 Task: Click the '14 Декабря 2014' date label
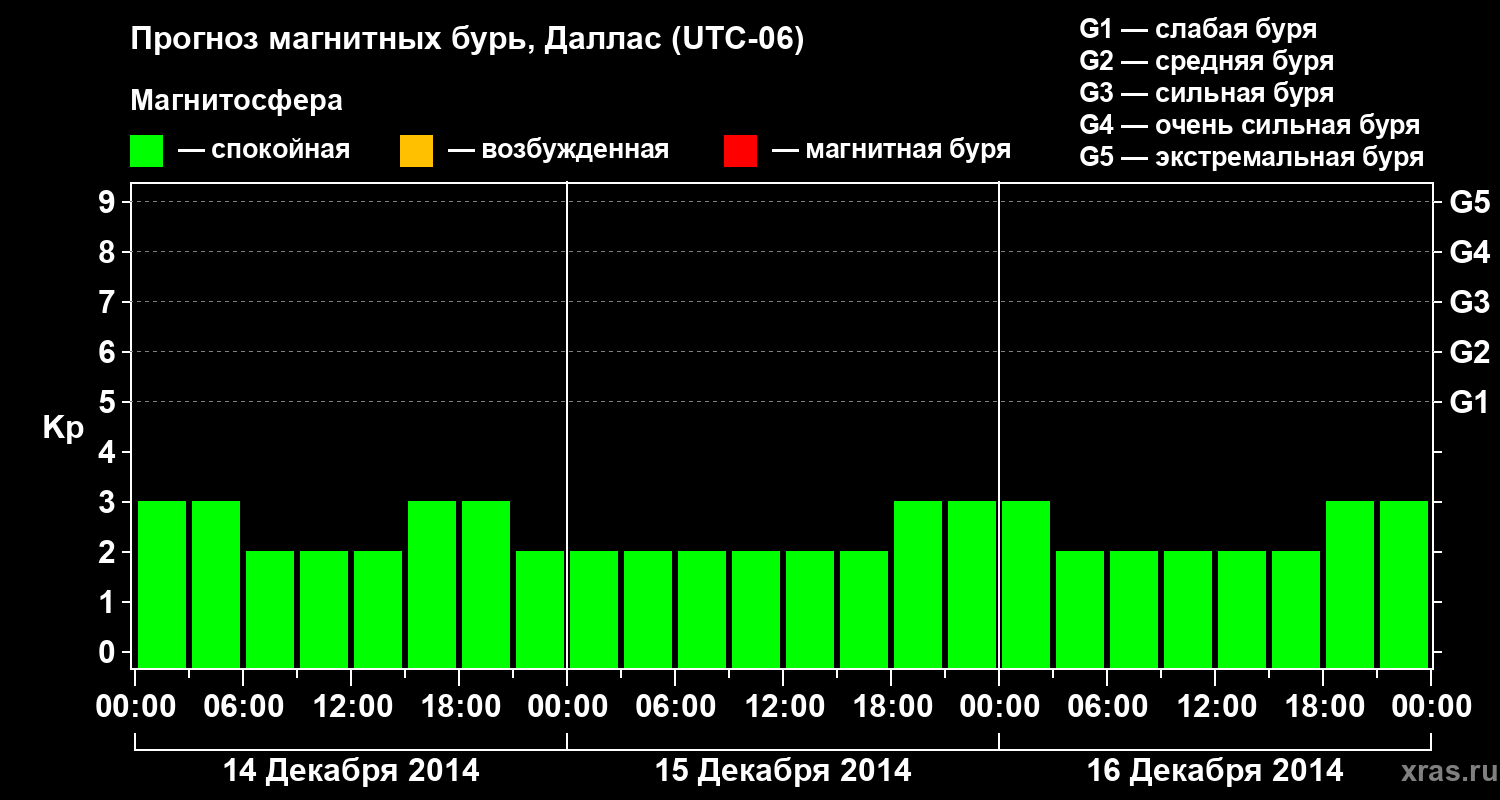coord(351,771)
